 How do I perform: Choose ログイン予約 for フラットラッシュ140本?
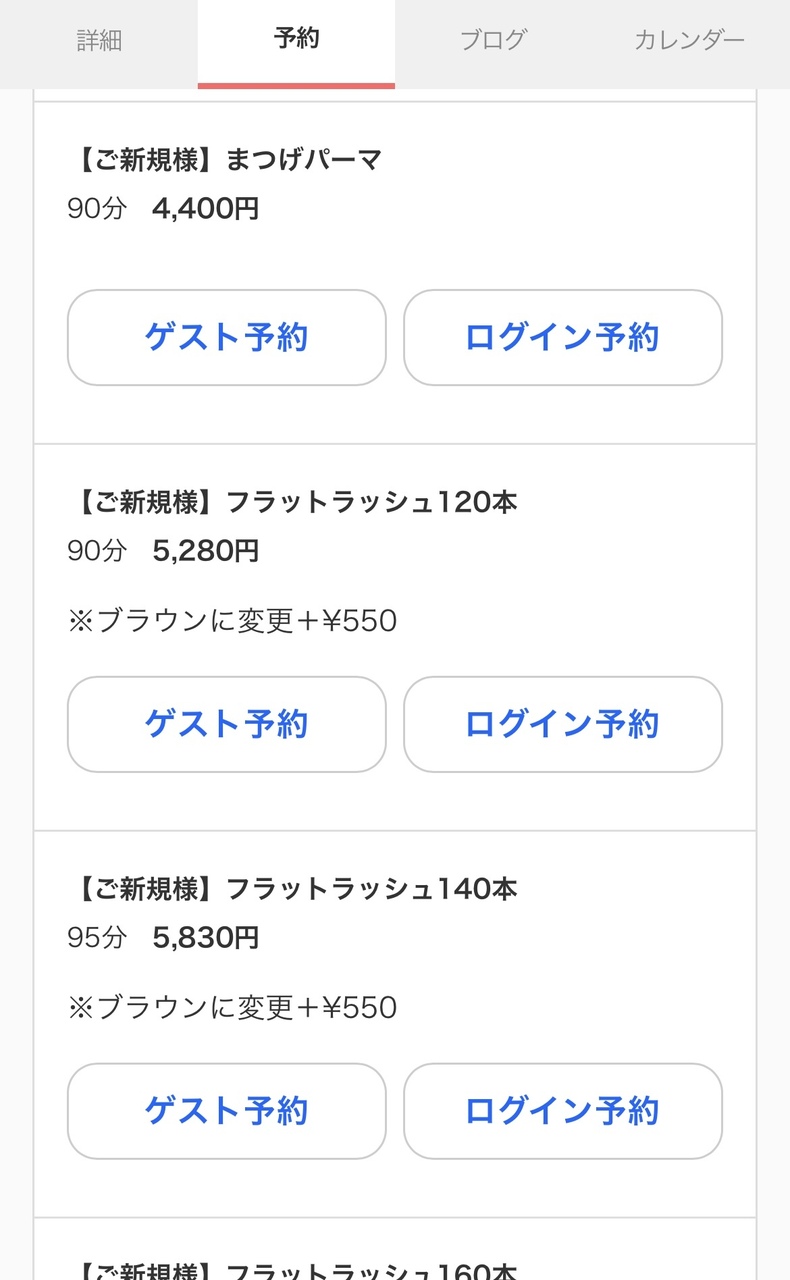(562, 1111)
